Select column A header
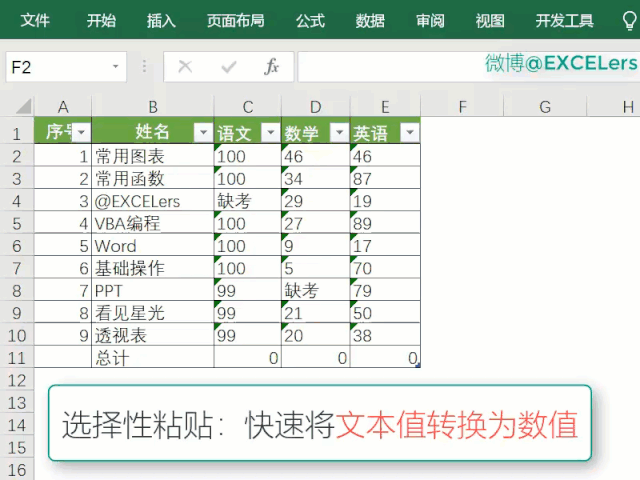 (x=63, y=107)
